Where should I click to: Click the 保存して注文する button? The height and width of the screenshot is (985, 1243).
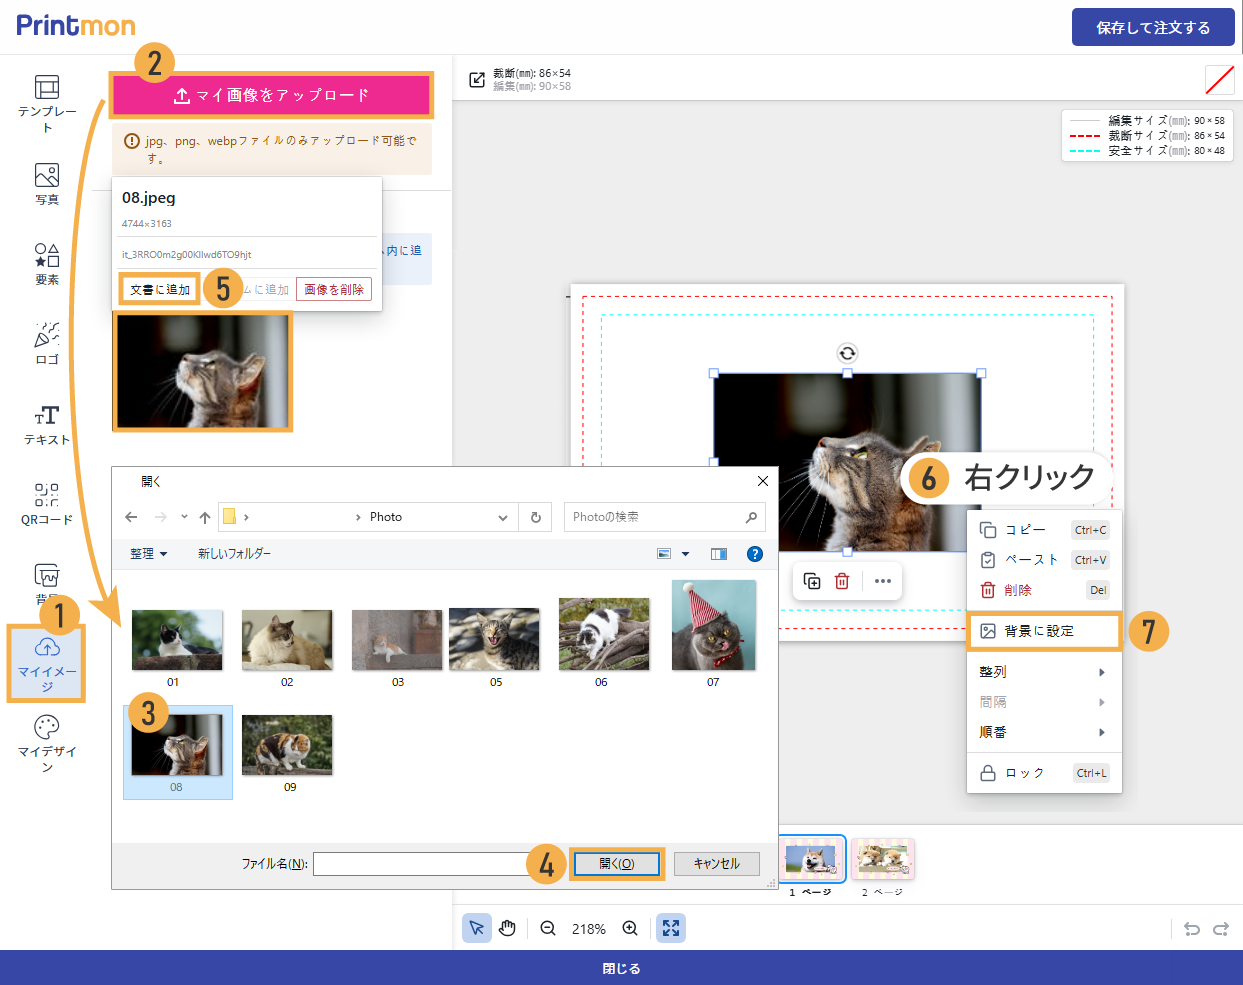pyautogui.click(x=1152, y=28)
